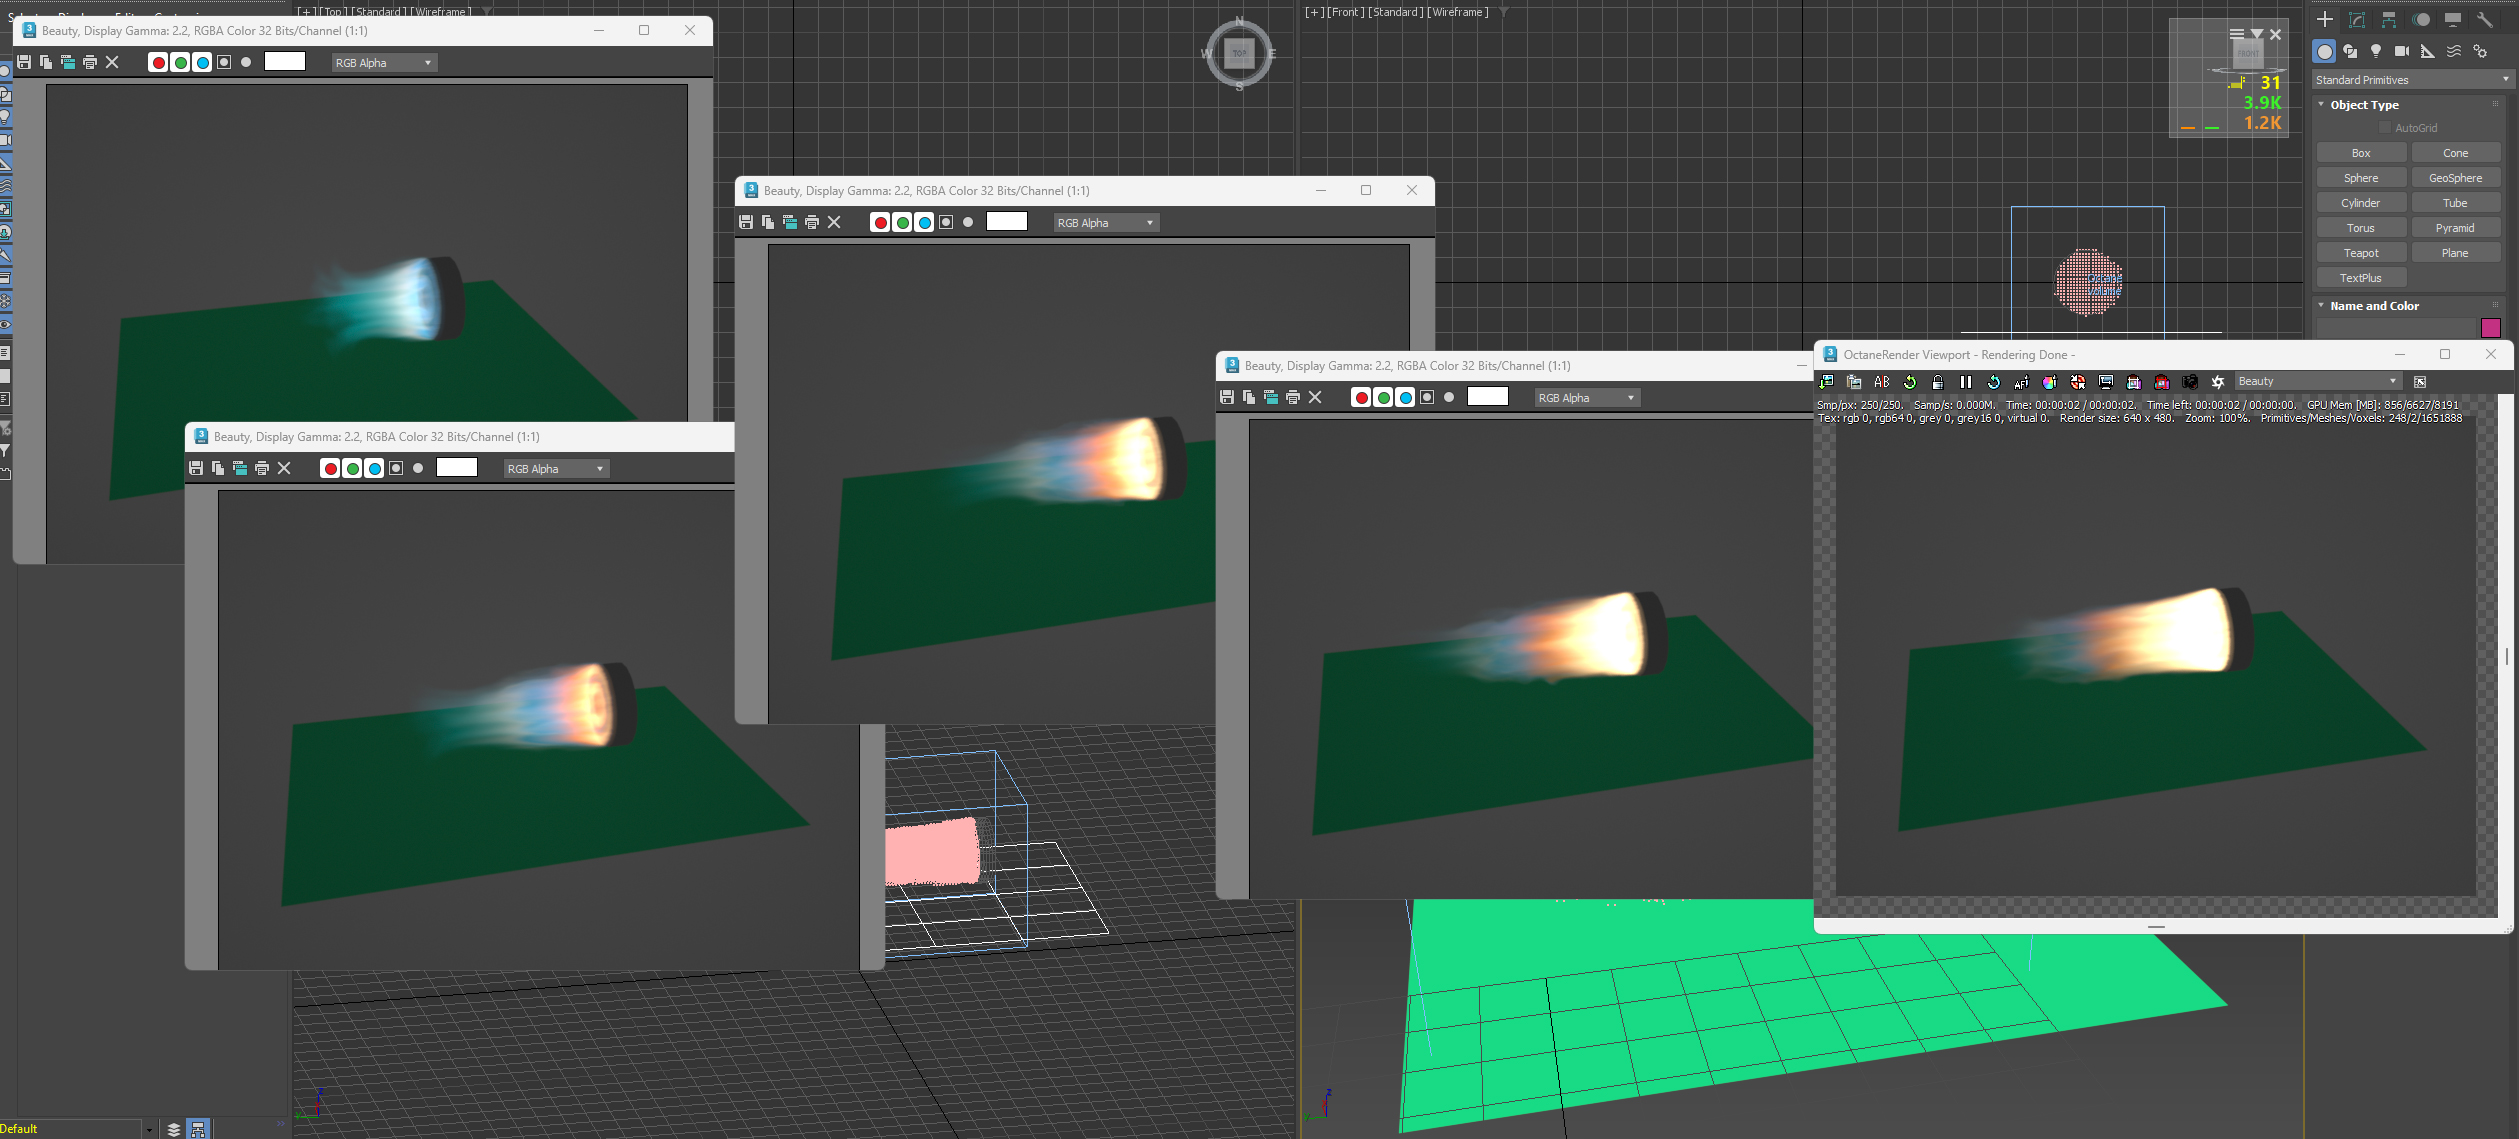Create a Teapot primitive
Screen dimensions: 2519x1139
tap(2360, 253)
